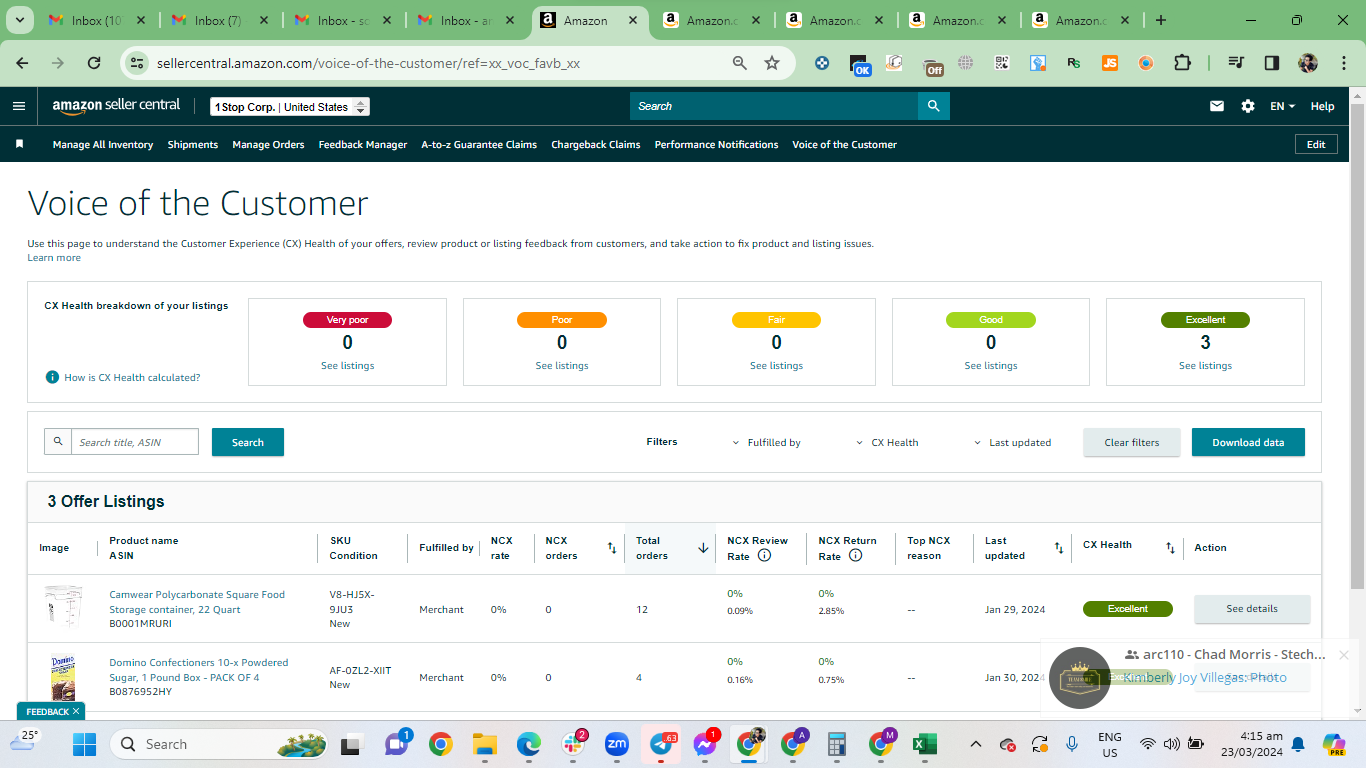Screen dimensions: 1366x768
Task: Click the teal Search button by the ASIN field
Action: click(248, 442)
